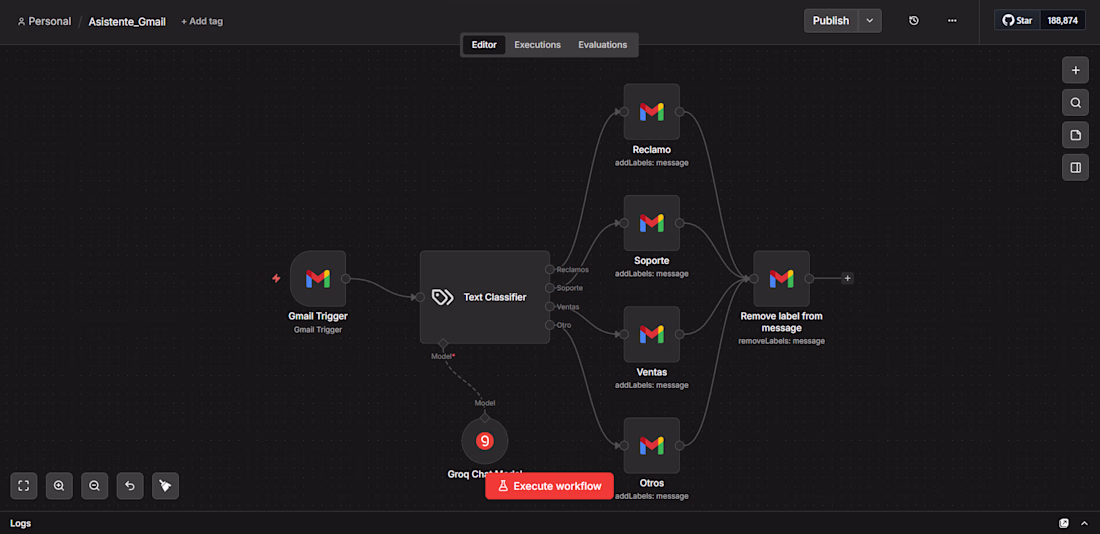Click the Gmail Trigger label text
The width and height of the screenshot is (1100, 534).
[318, 316]
